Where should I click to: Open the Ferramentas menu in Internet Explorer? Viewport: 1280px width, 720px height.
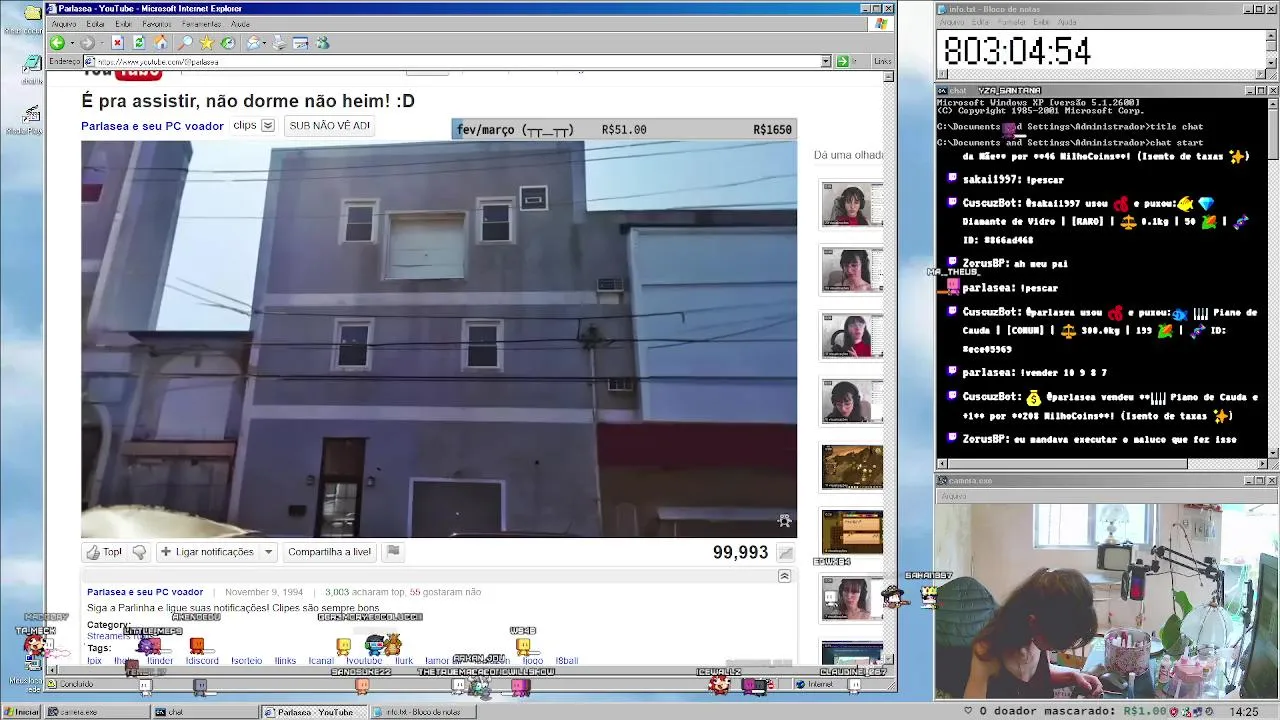[201, 23]
